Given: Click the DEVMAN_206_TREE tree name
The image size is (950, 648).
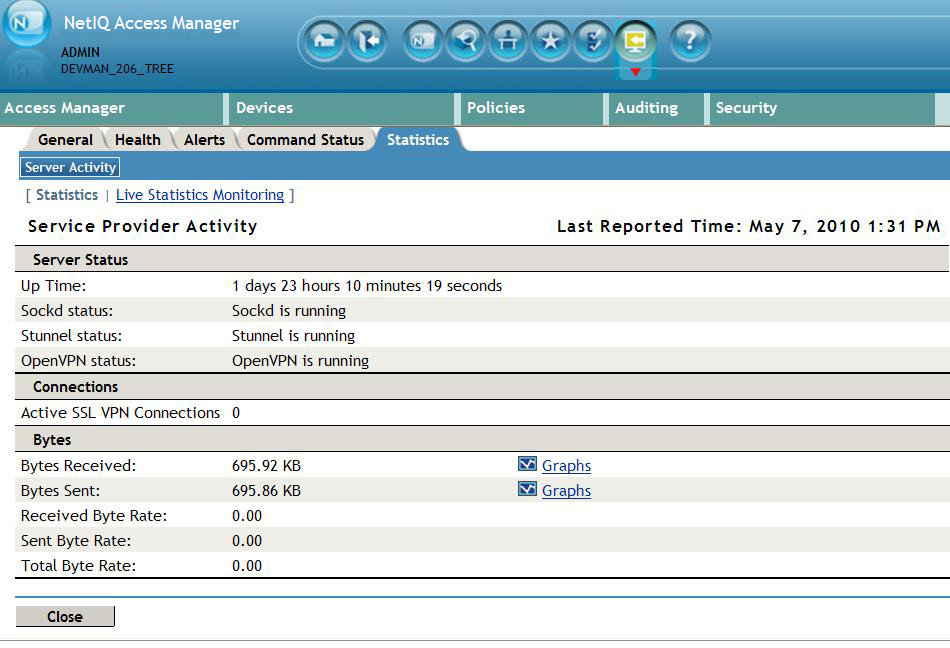Looking at the screenshot, I should point(117,69).
